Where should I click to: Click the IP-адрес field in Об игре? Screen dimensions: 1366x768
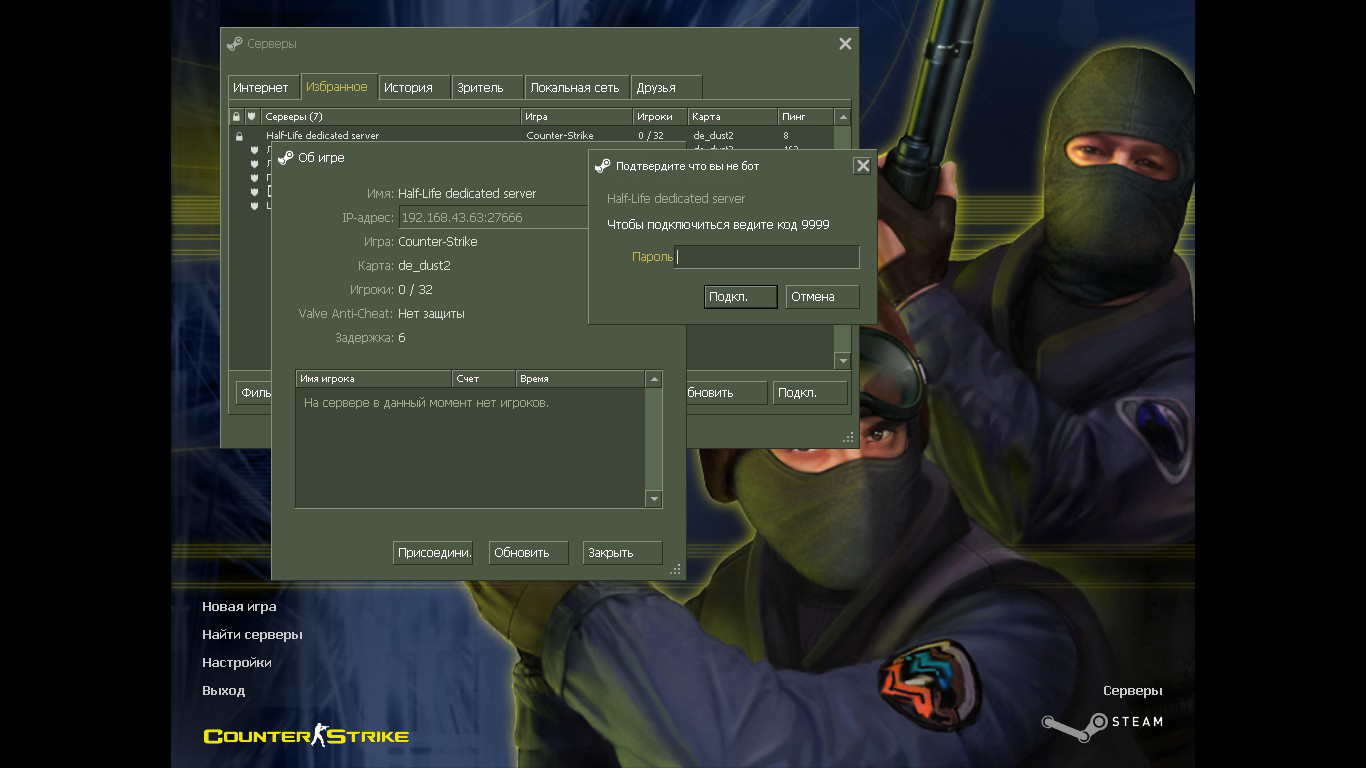[494, 218]
